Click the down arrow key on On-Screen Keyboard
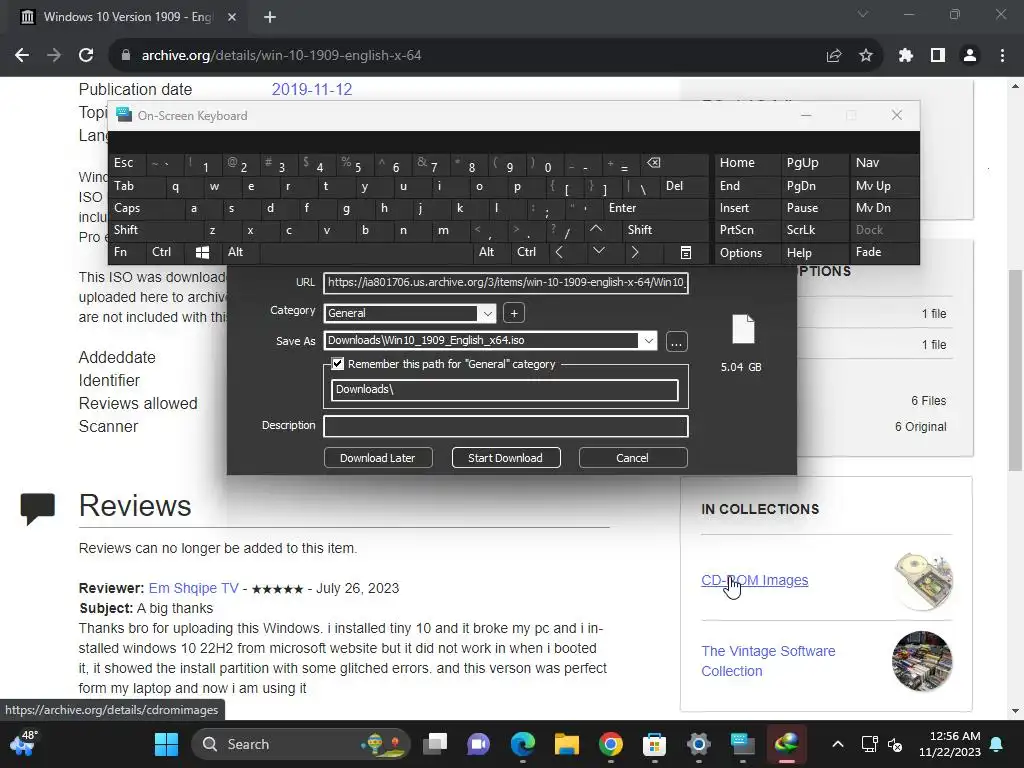 pos(599,251)
